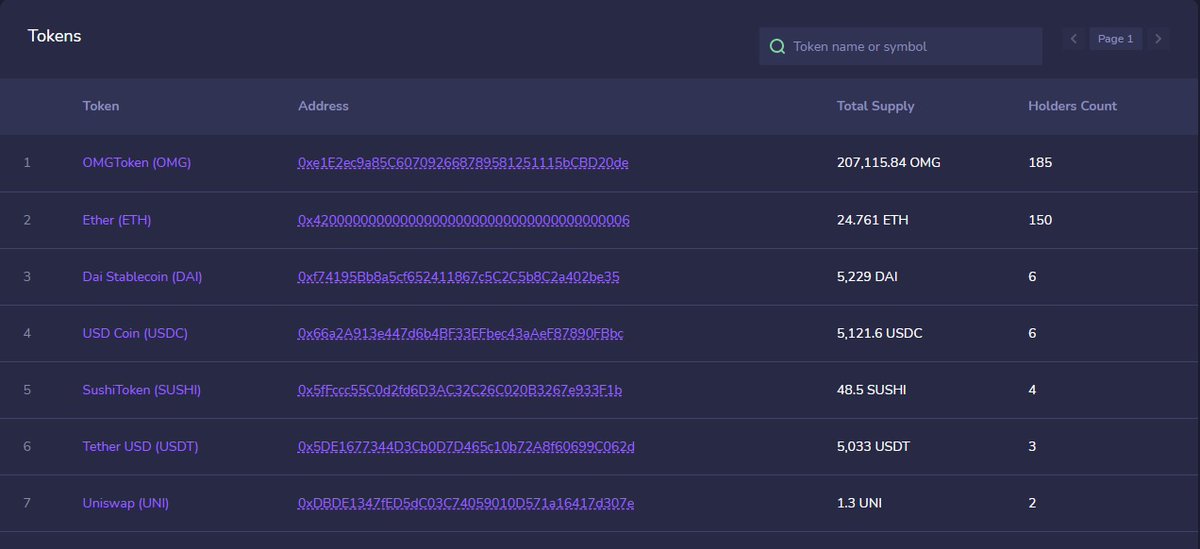Select total supply 5,033 USDT
The image size is (1200, 549).
(x=874, y=447)
